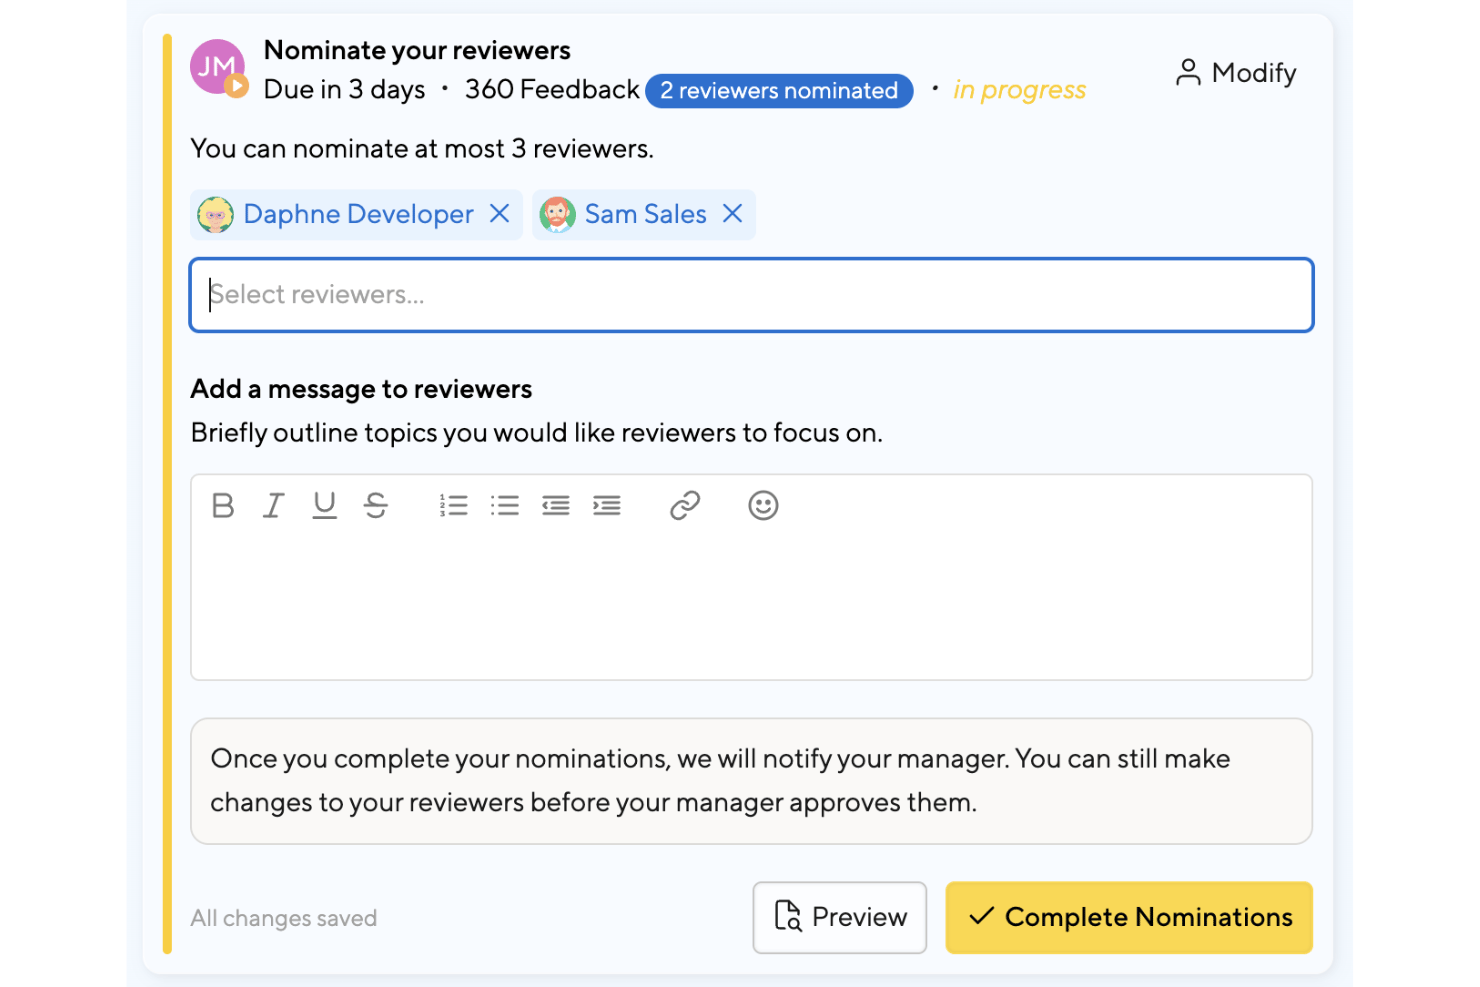This screenshot has width=1480, height=987.
Task: Click into the reviewer message text area
Action: (x=751, y=608)
